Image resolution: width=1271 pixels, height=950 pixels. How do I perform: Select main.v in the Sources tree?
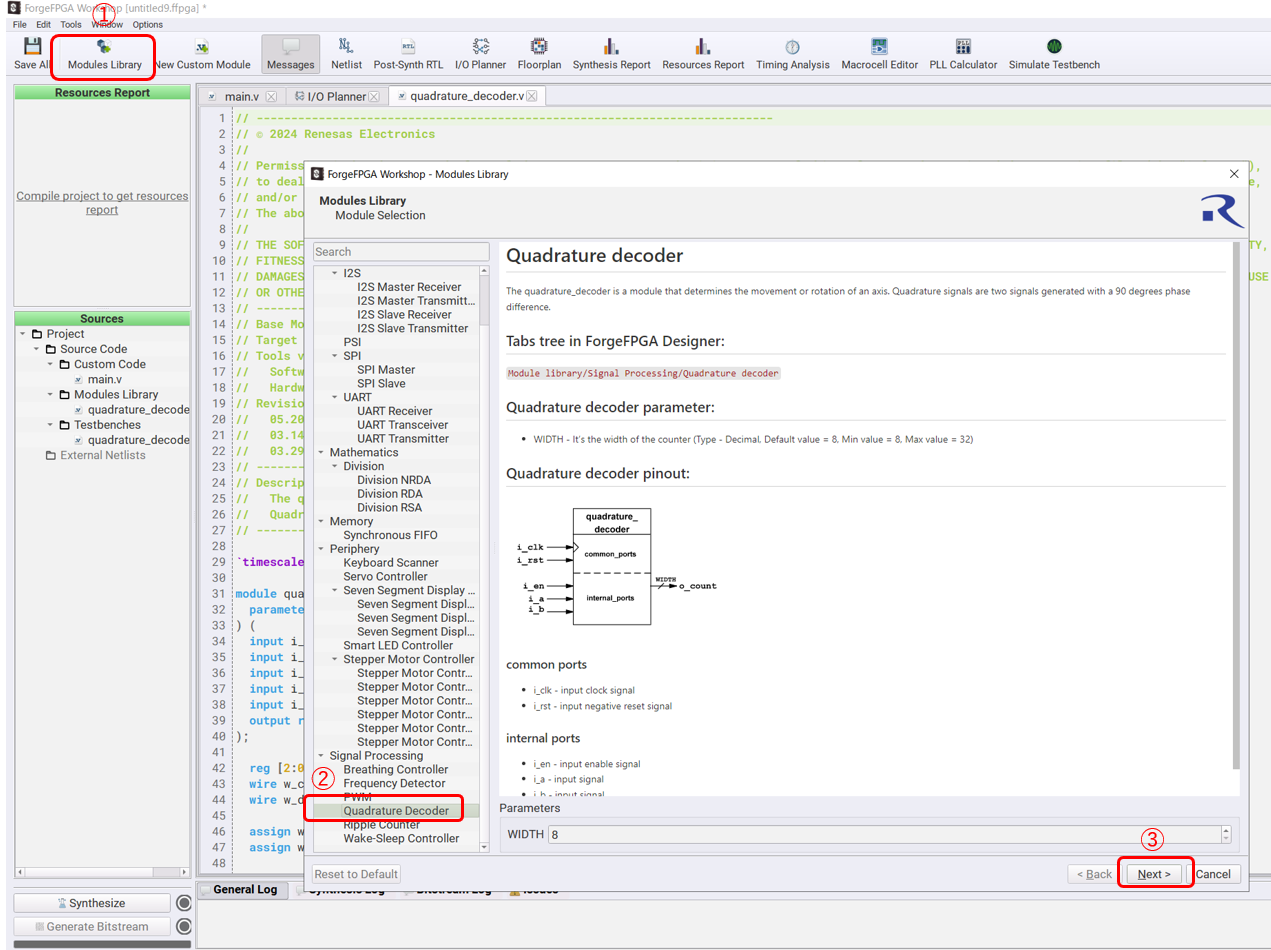click(x=104, y=379)
